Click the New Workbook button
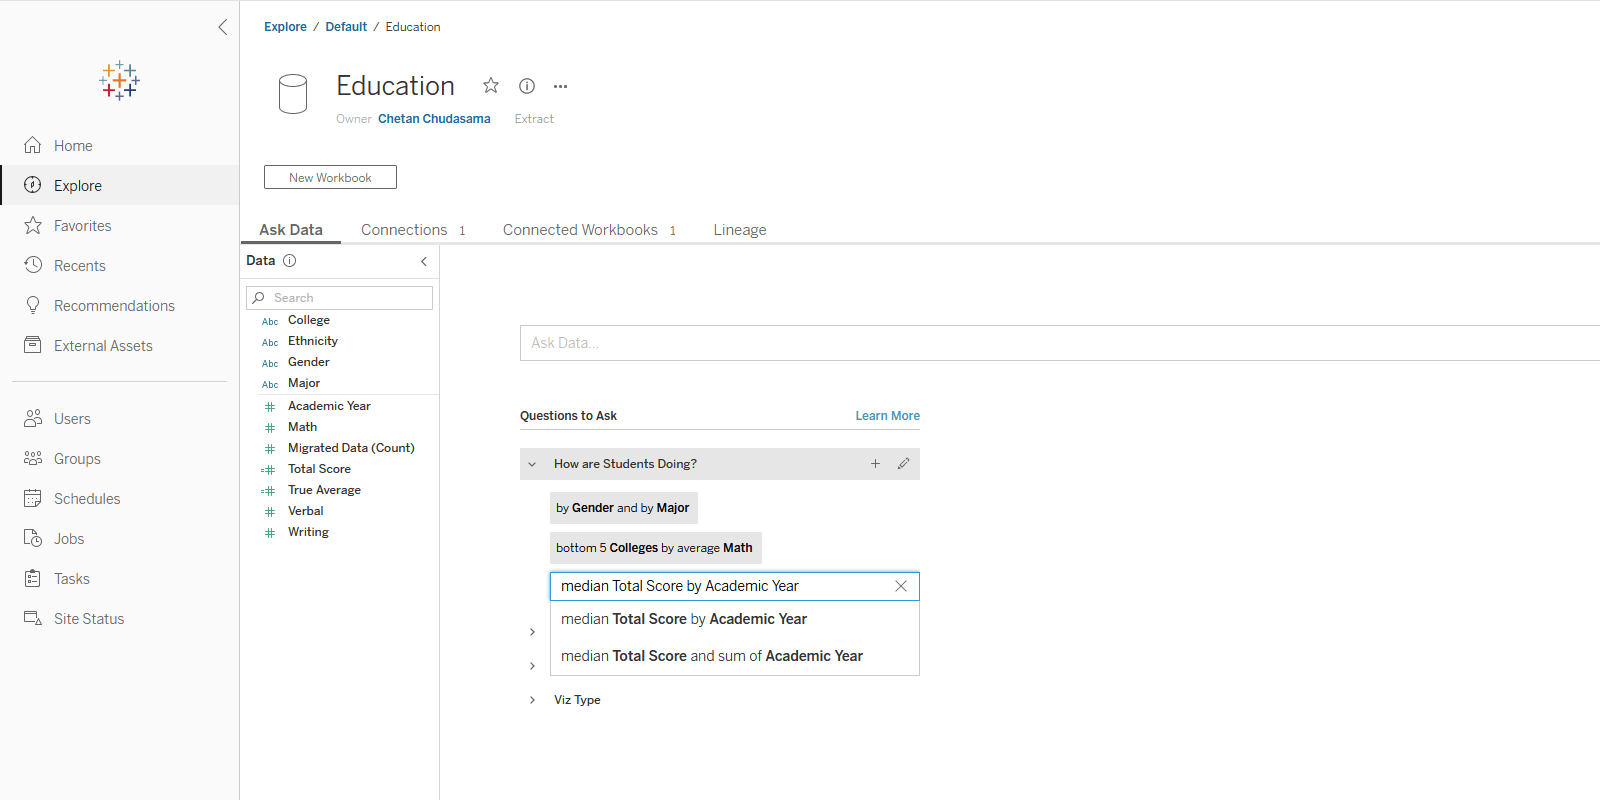Viewport: 1600px width, 800px height. 330,177
